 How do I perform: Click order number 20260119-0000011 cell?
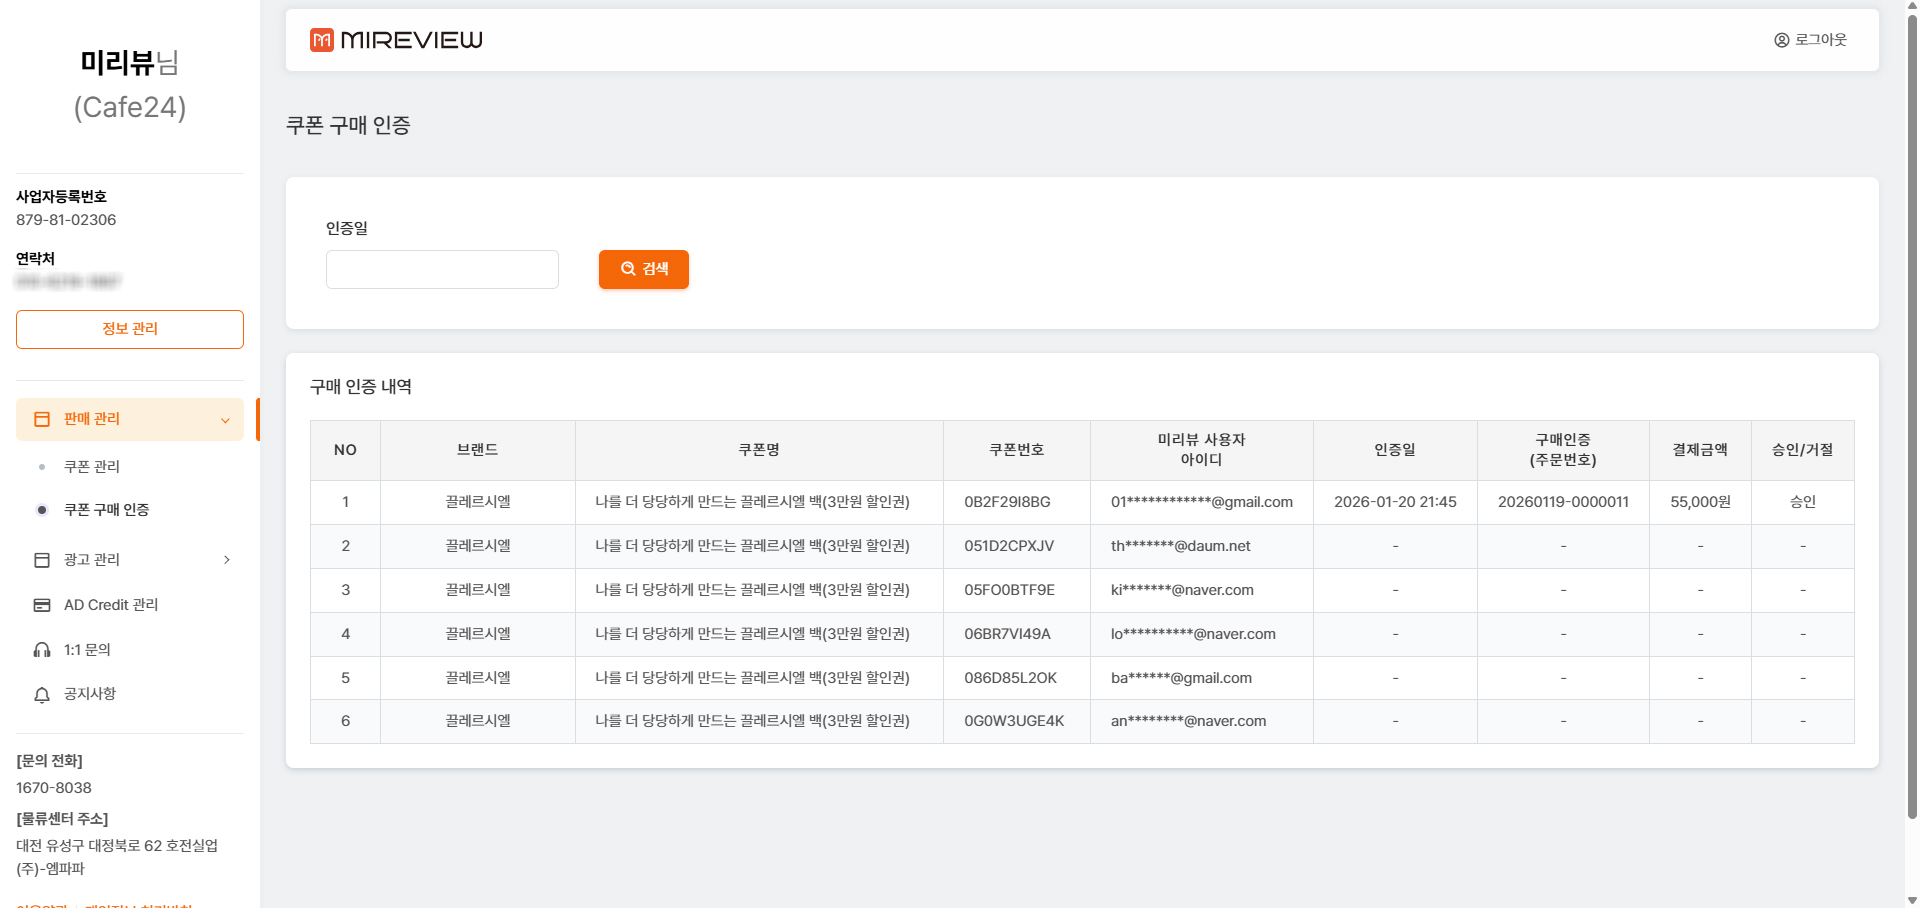point(1563,502)
